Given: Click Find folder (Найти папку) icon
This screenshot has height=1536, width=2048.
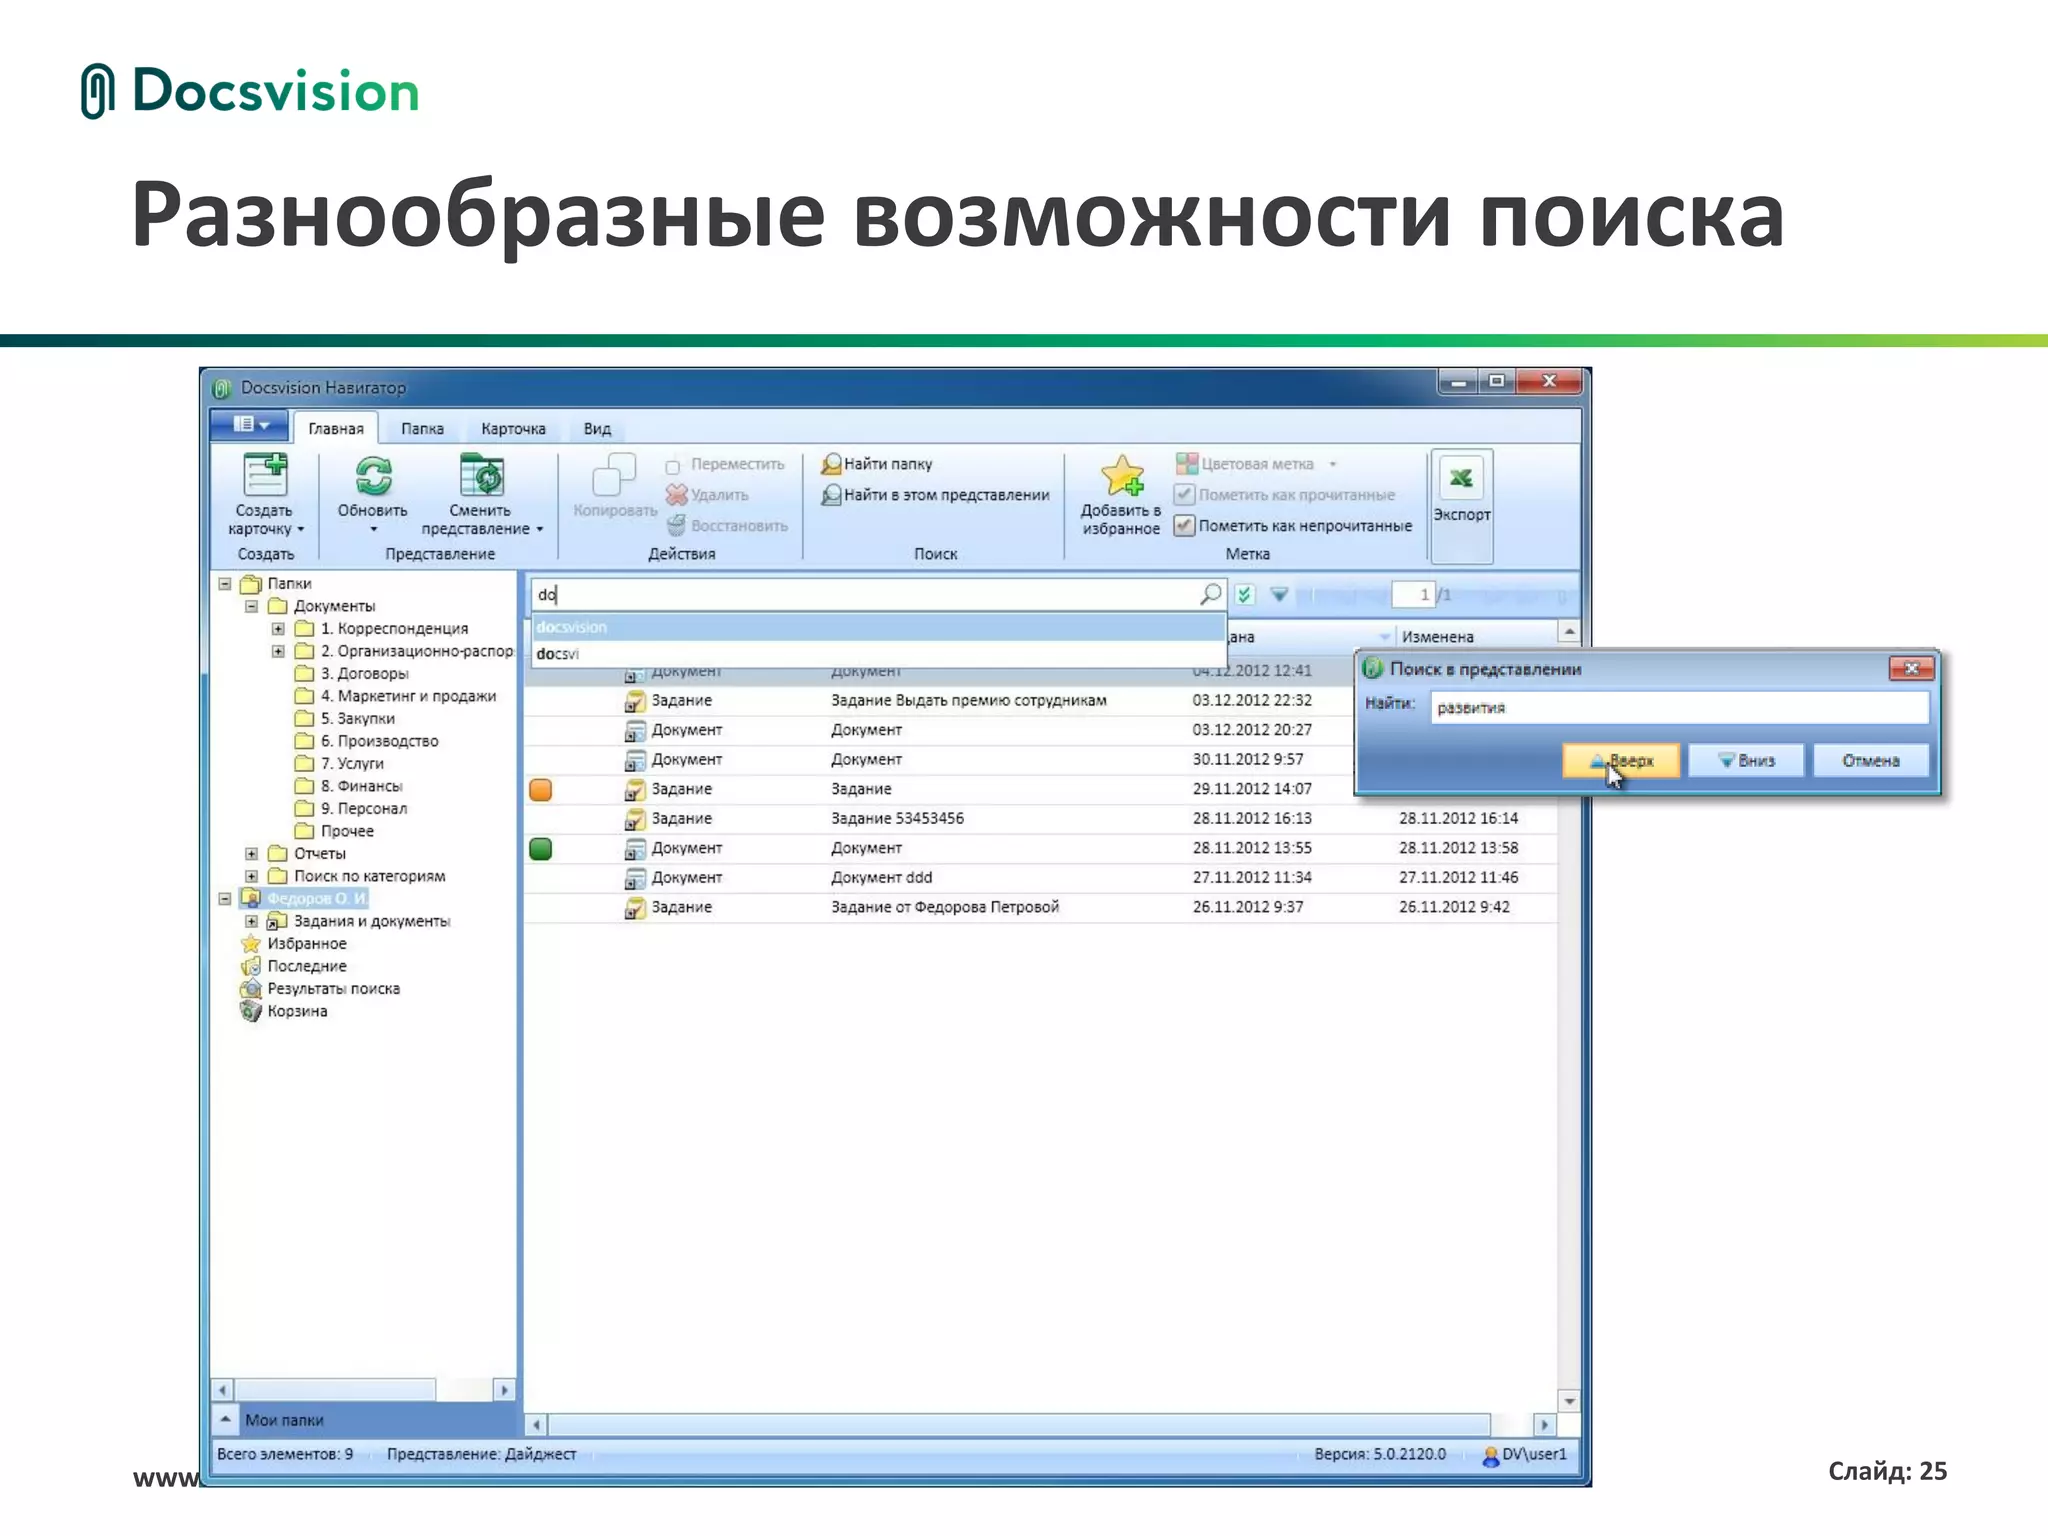Looking at the screenshot, I should pos(831,464).
